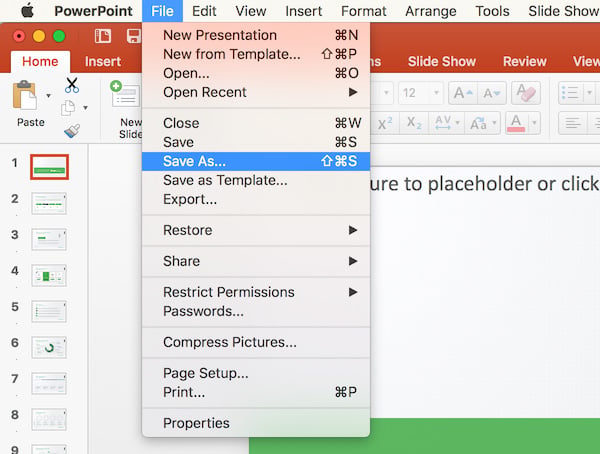Select slide 2 thumbnail
Viewport: 600px width, 454px height.
pos(49,203)
